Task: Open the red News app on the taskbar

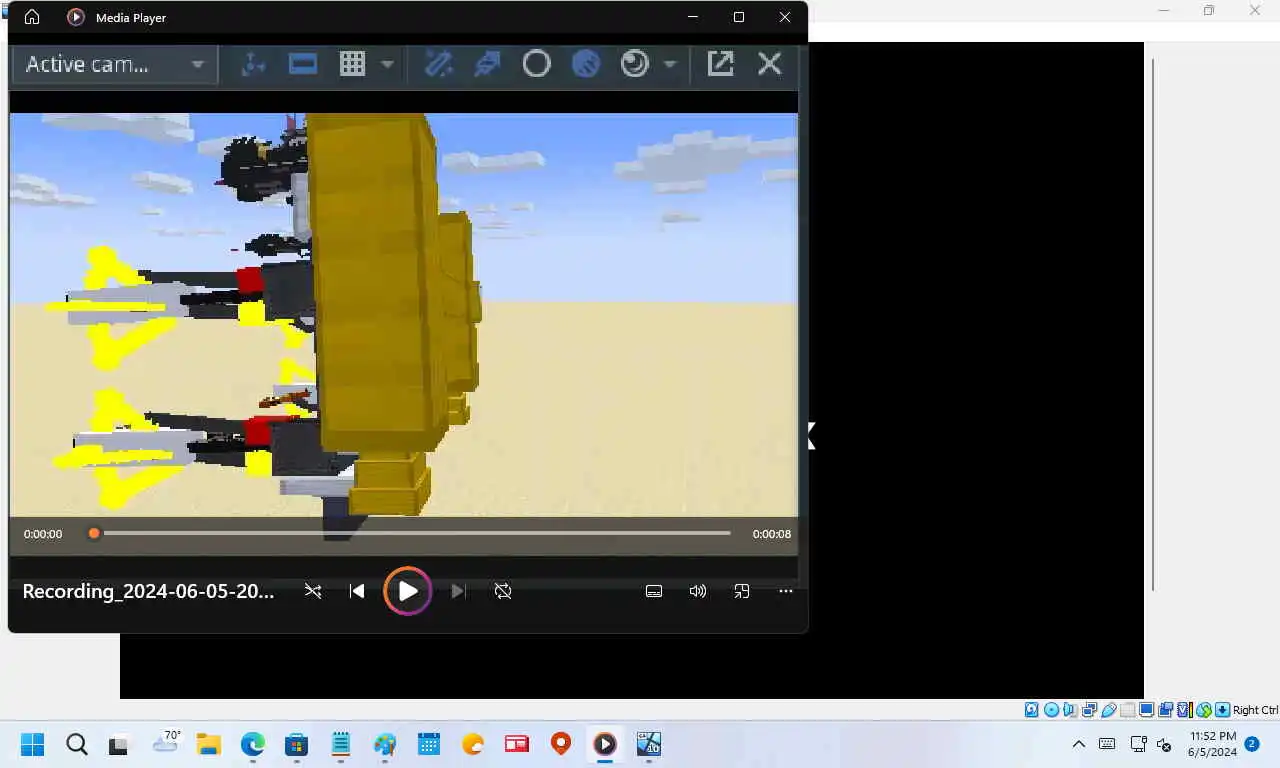Action: [x=516, y=744]
